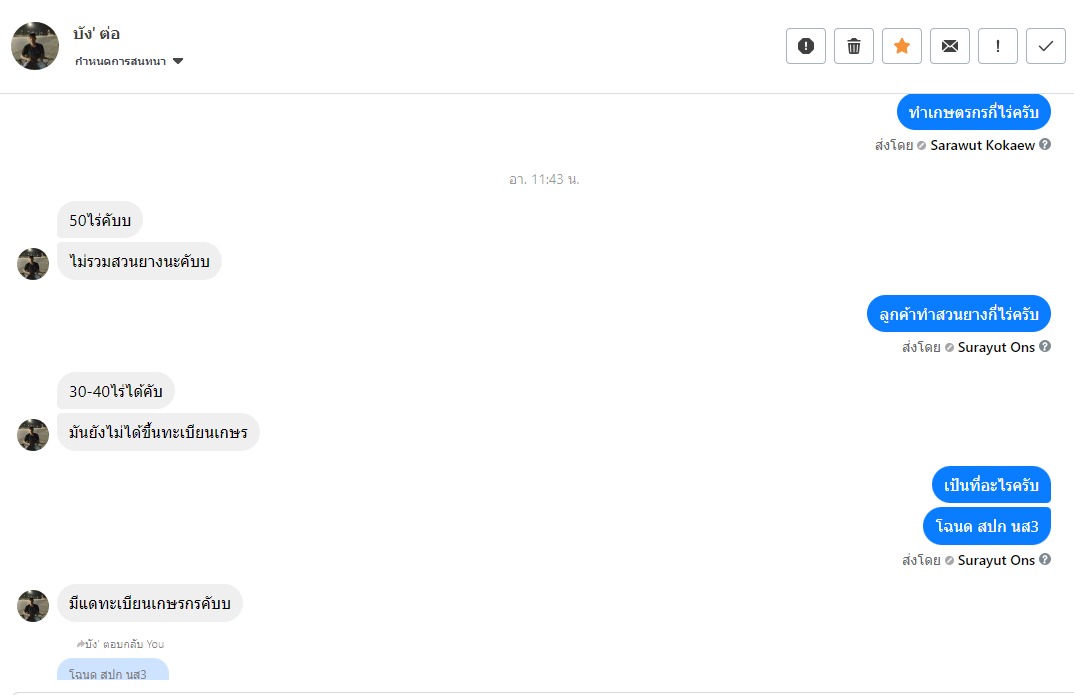Click the spam report icon button

point(806,46)
